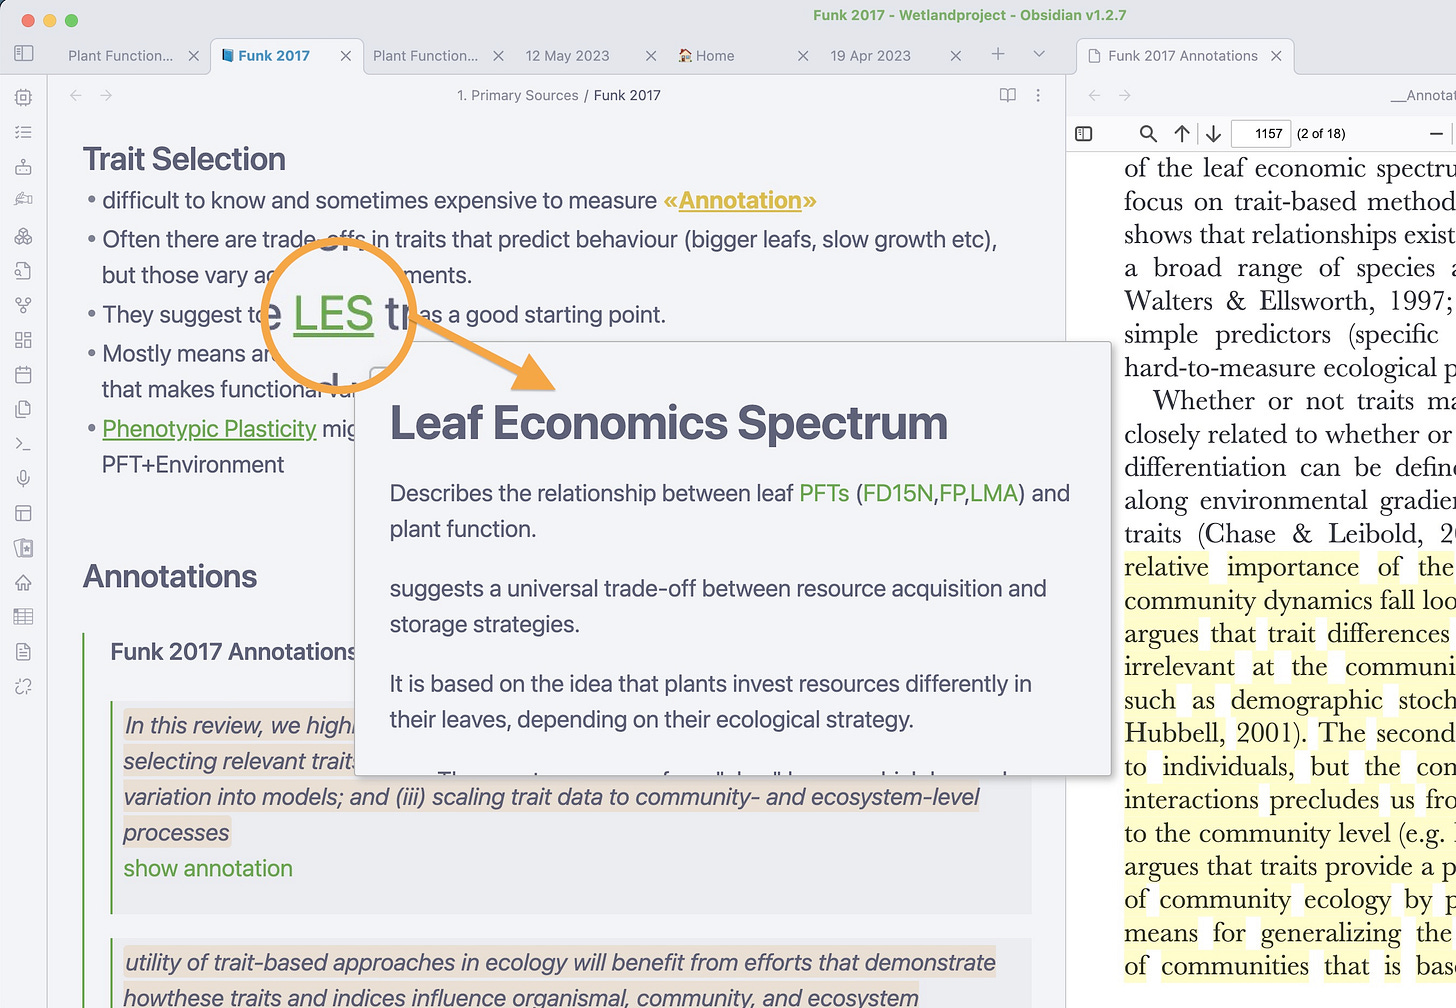Open the FD15N link in popup
This screenshot has width=1456, height=1008.
click(898, 493)
